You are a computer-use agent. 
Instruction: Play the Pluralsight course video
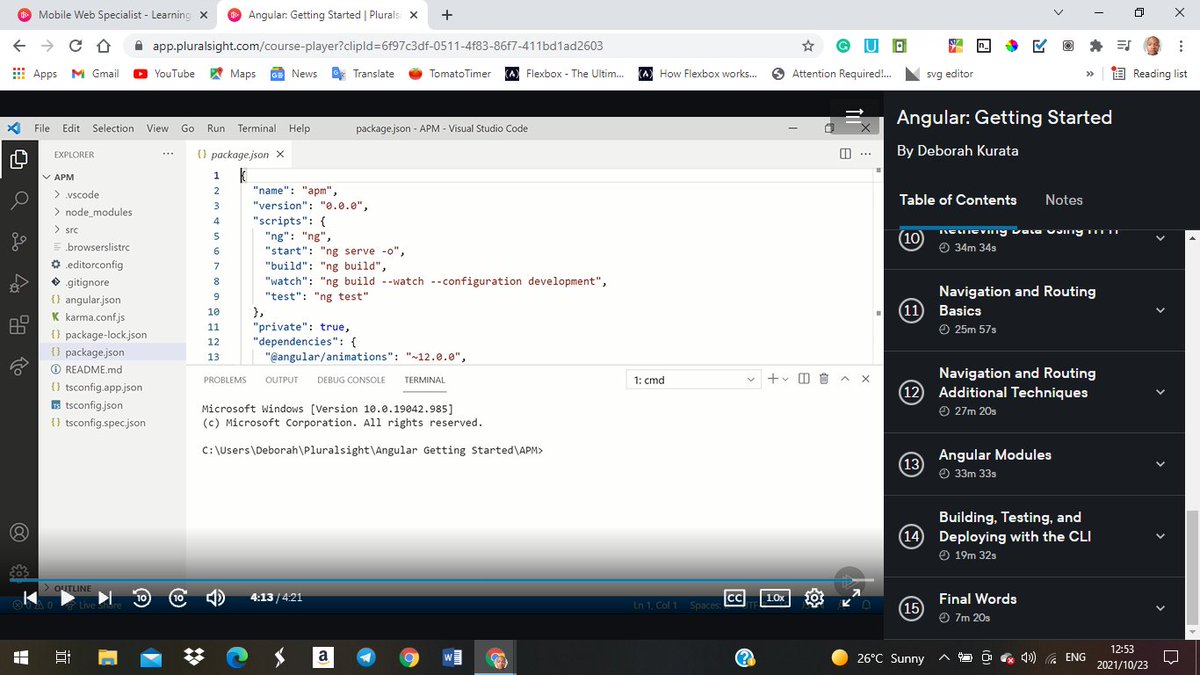pos(66,598)
